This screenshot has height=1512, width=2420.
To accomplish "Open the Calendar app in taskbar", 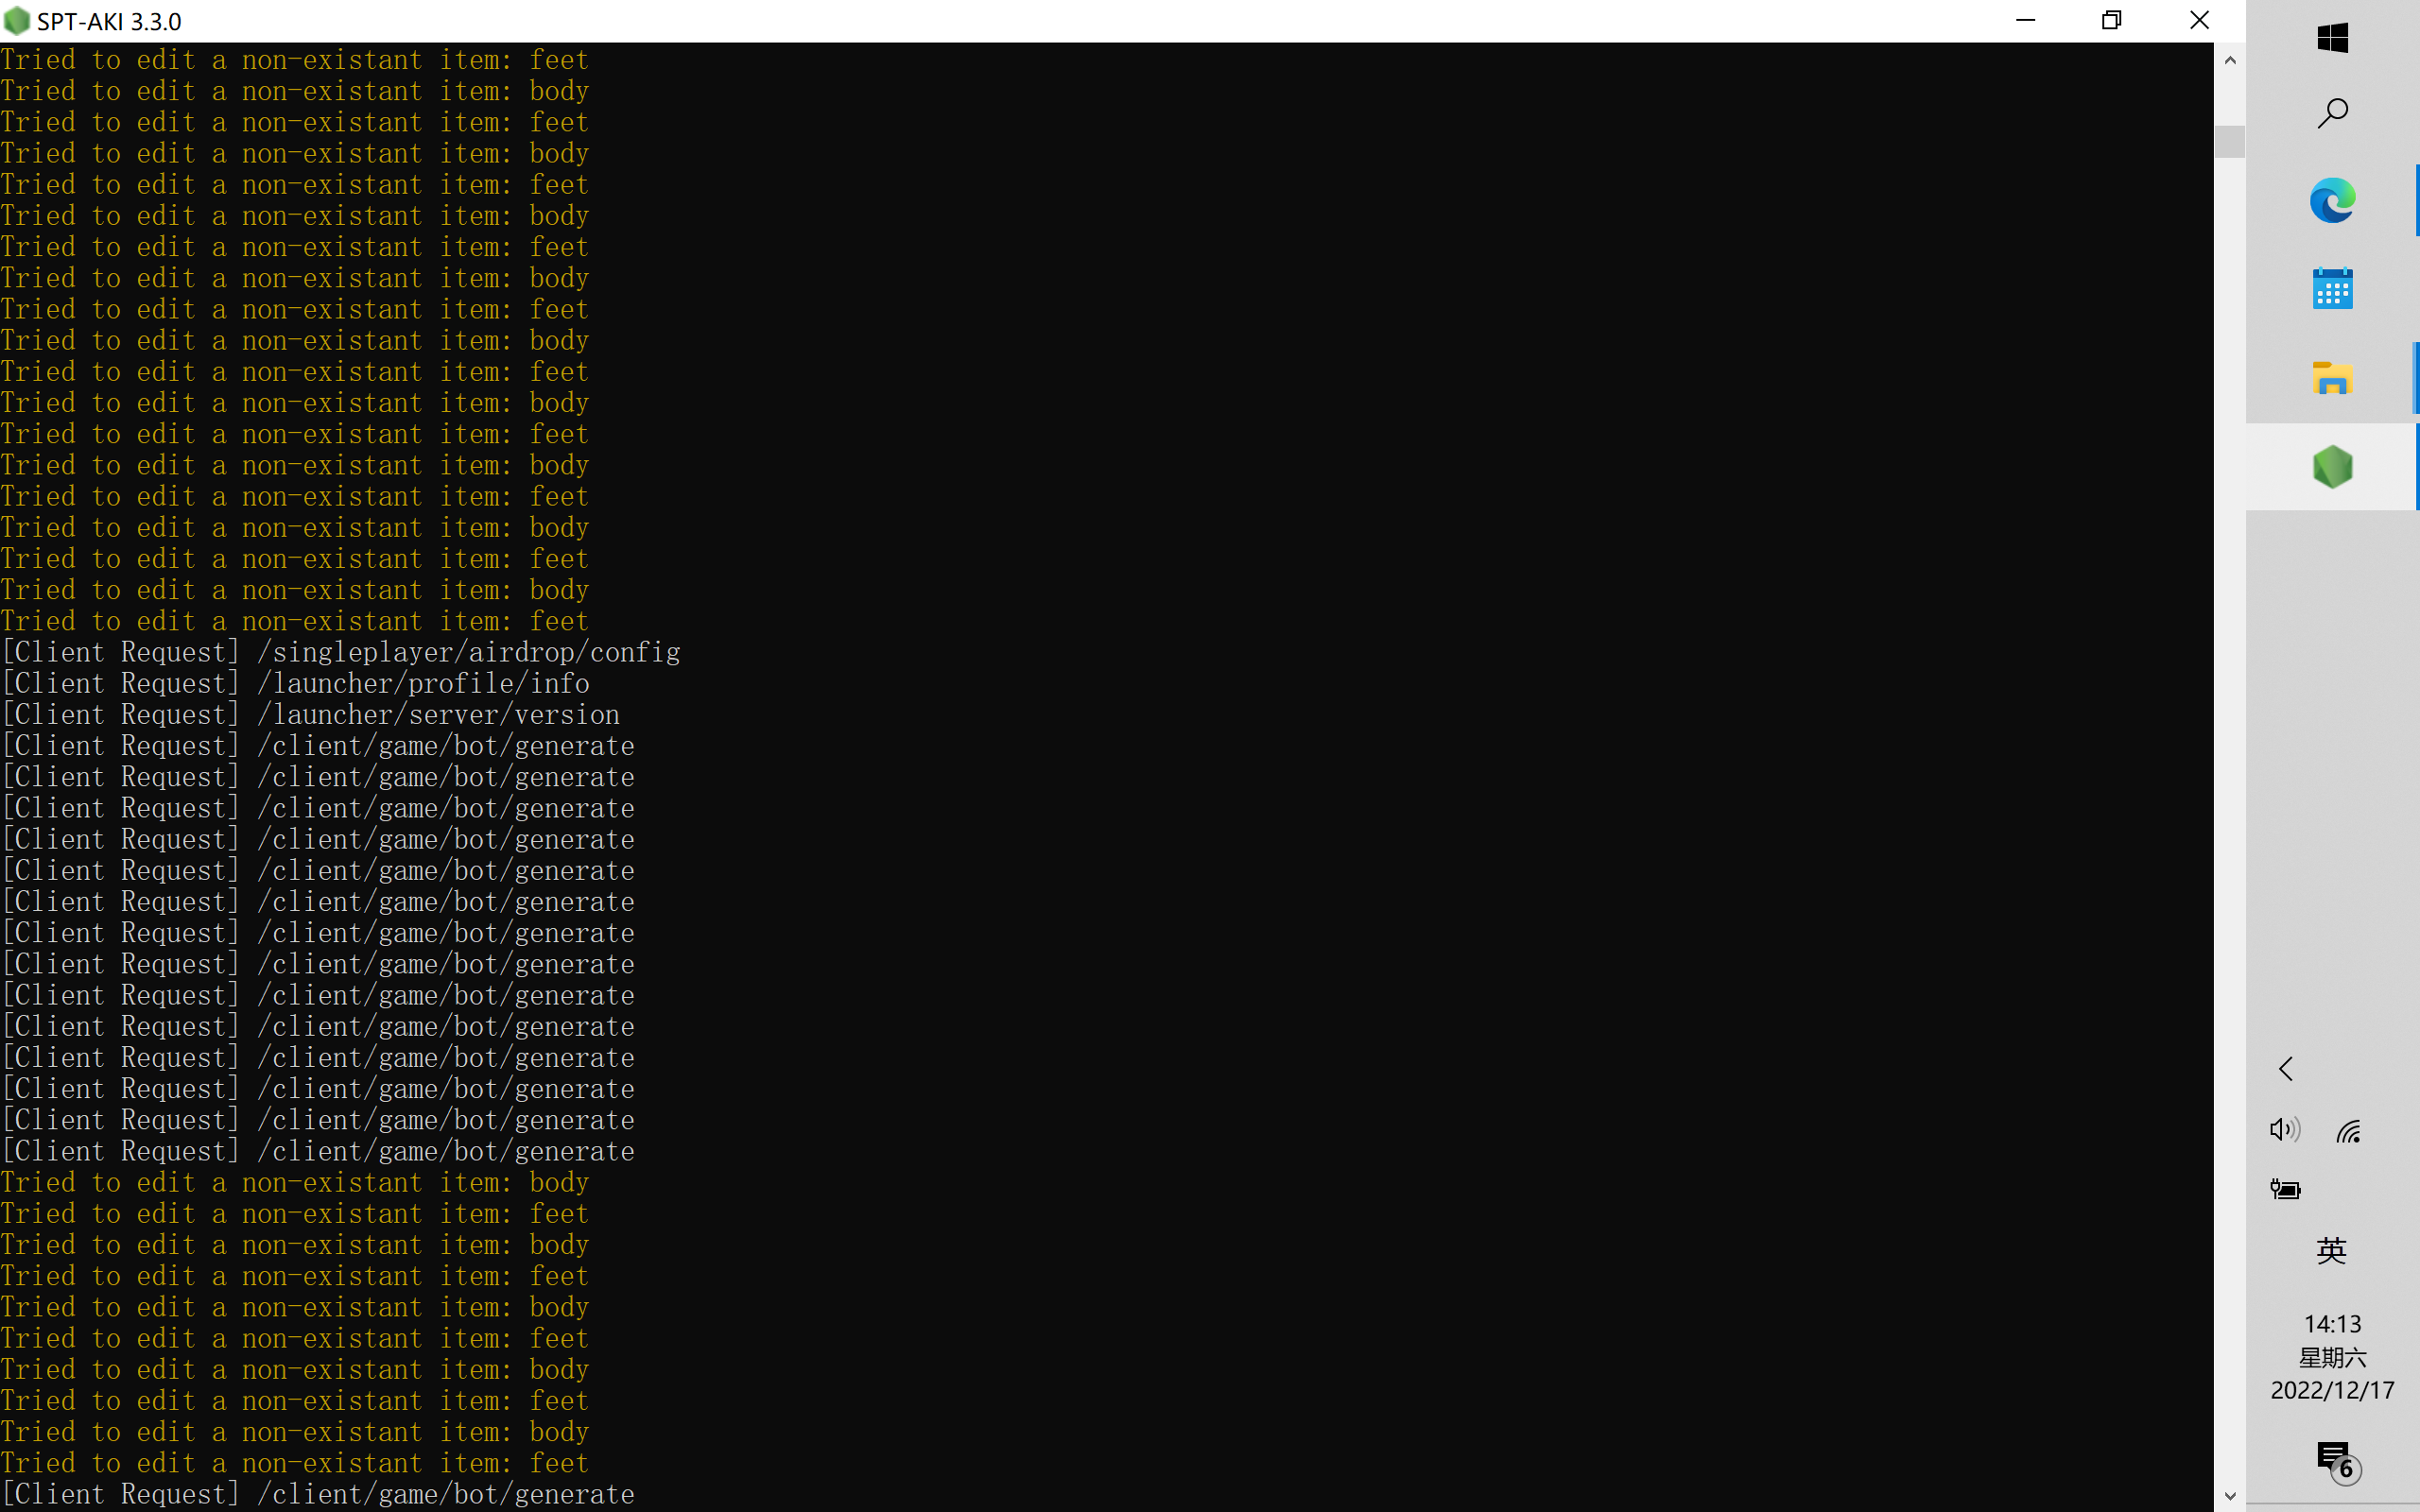I will click(2332, 289).
